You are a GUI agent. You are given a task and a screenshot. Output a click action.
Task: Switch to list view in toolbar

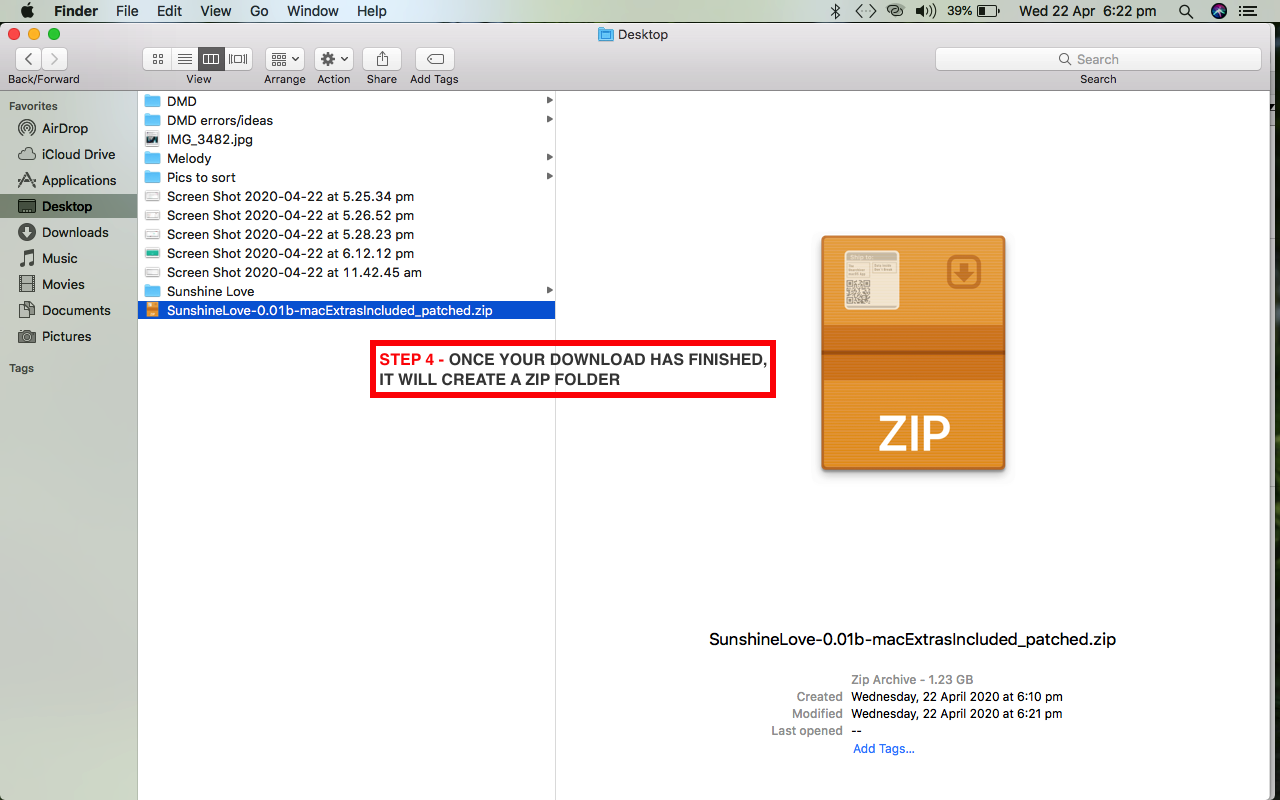click(x=184, y=59)
